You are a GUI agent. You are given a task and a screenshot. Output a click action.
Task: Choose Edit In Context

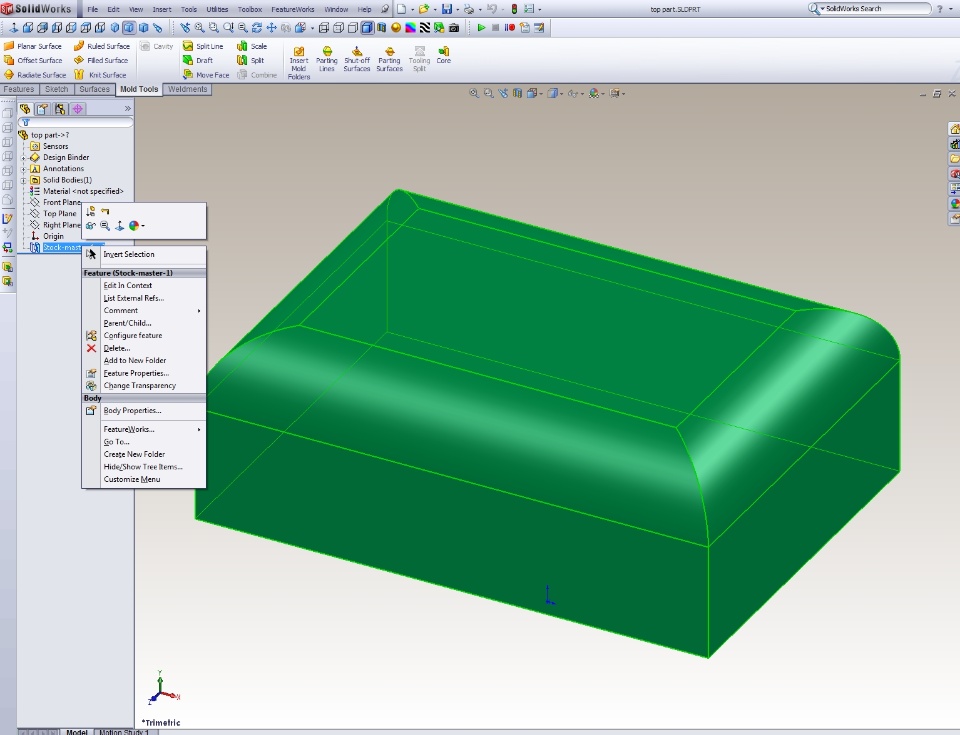127,285
